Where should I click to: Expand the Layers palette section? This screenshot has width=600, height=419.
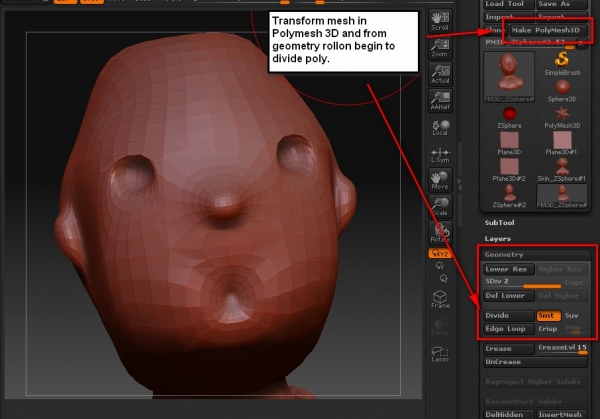(x=497, y=239)
